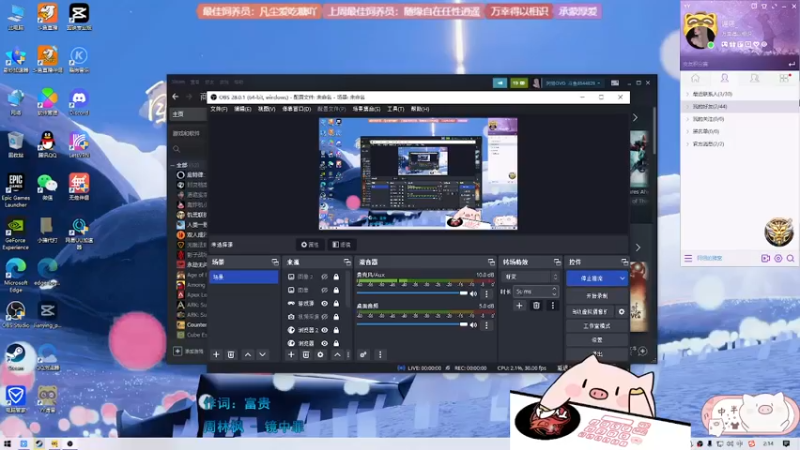This screenshot has width=800, height=450.
Task: Add a new scene with the plus icon in the Scenes dock
Action: pyautogui.click(x=216, y=355)
